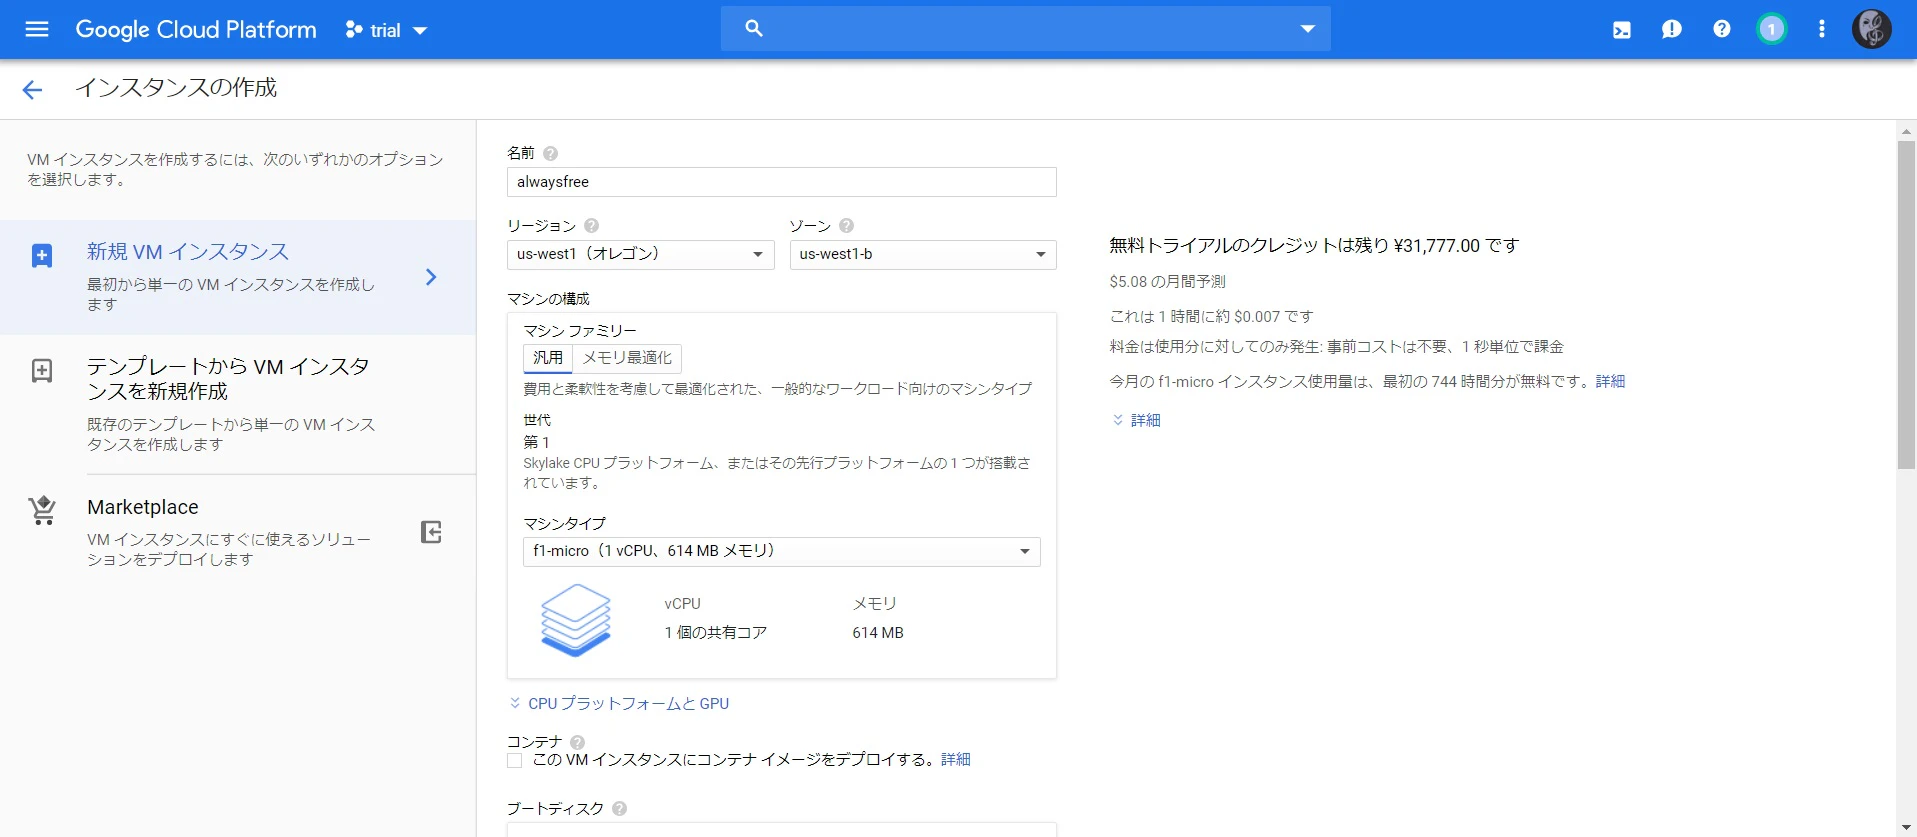Focus the top search box

coord(1025,29)
